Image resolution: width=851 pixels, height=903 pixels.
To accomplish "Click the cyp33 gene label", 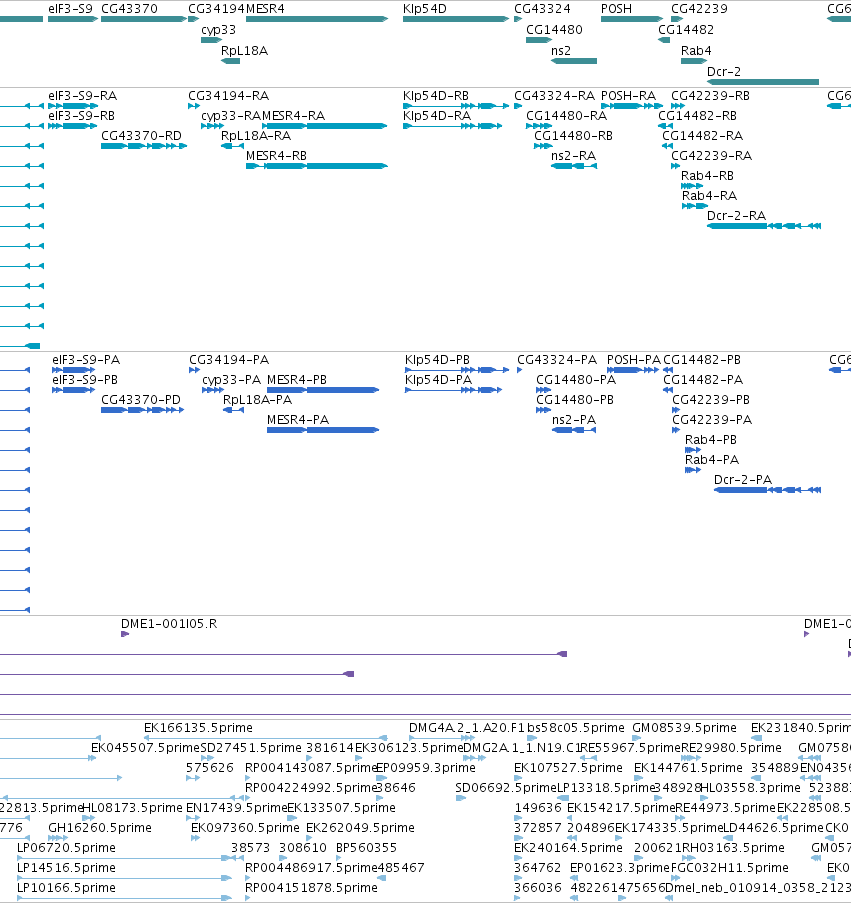I will tap(218, 30).
